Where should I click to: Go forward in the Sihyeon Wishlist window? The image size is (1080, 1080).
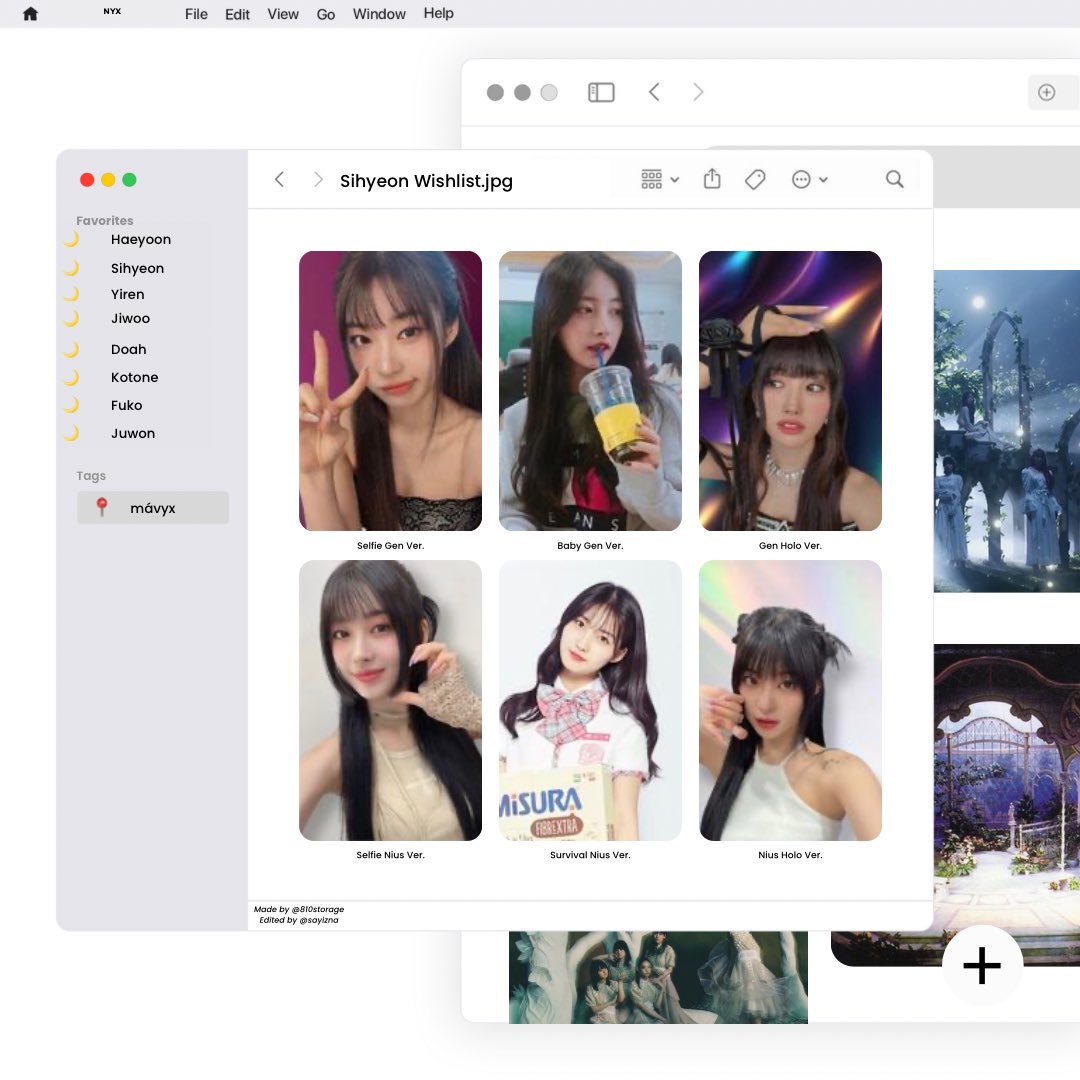pyautogui.click(x=318, y=180)
